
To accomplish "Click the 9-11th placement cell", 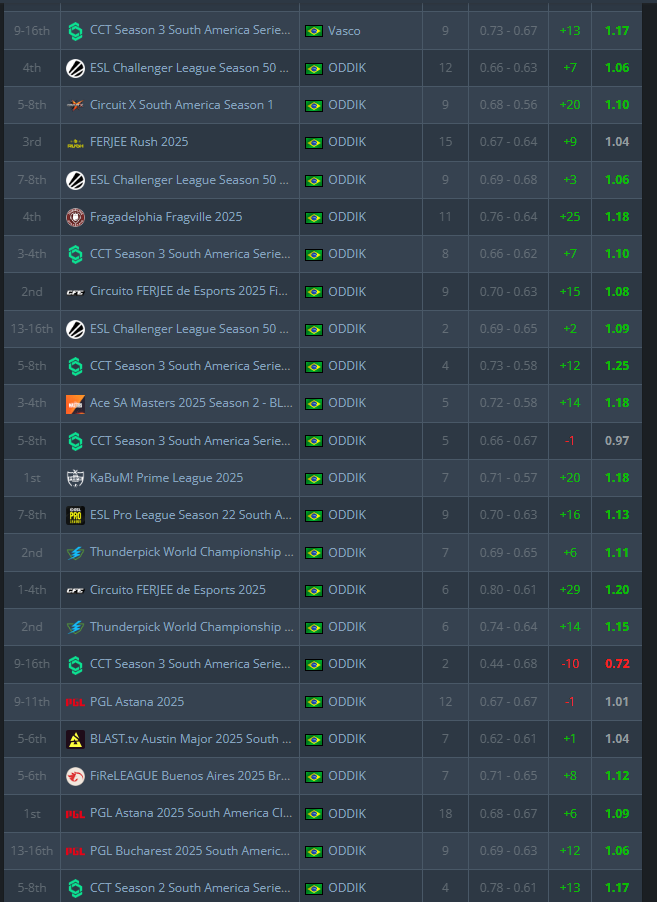I will coord(32,701).
